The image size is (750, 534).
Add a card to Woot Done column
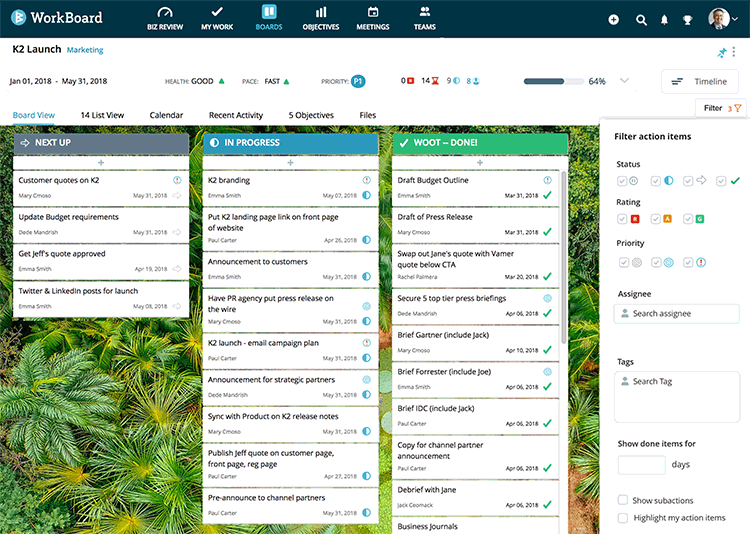point(480,163)
